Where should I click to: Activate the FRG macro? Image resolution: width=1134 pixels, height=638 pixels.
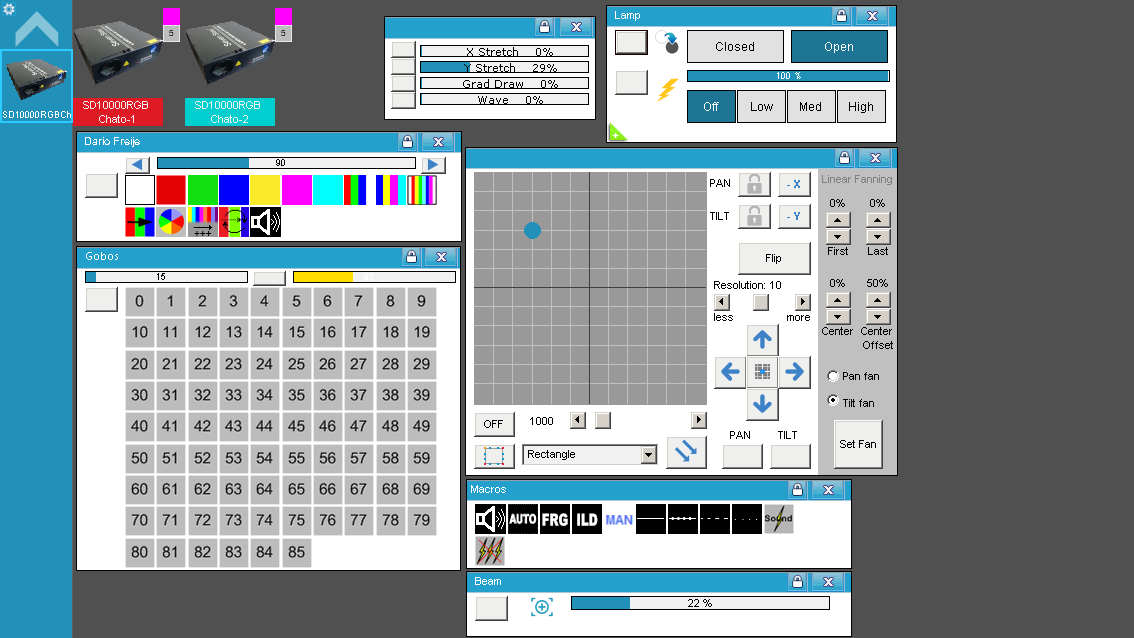click(x=555, y=519)
